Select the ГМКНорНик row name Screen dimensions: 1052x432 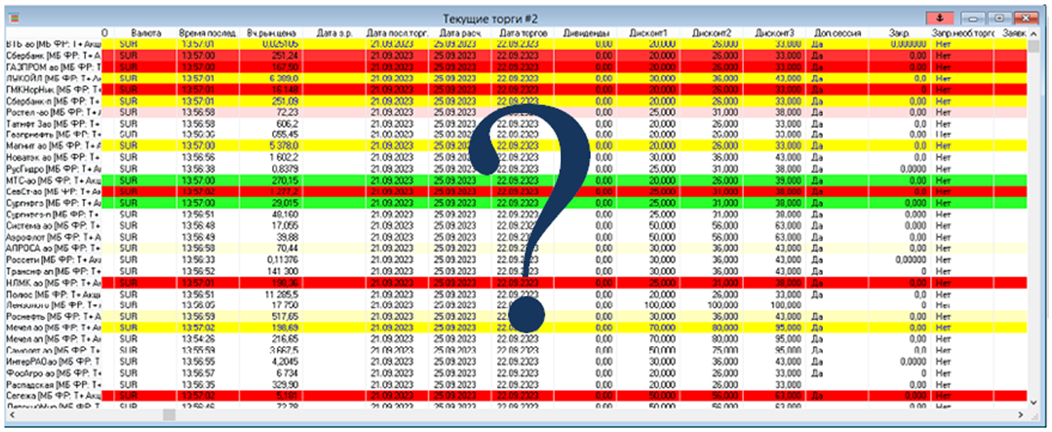[53, 89]
